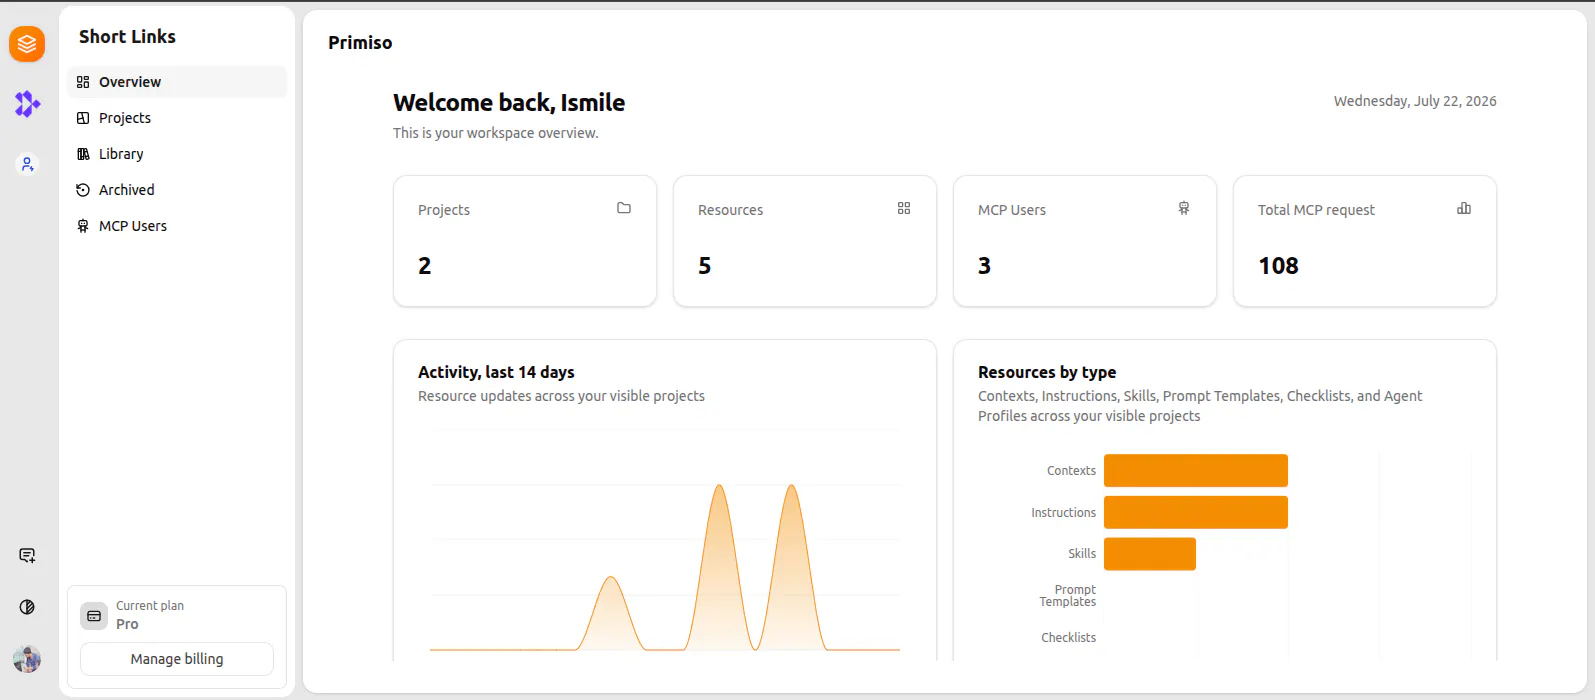The height and width of the screenshot is (700, 1595).
Task: Click the bar chart icon on Total MCP request
Action: pos(1464,208)
